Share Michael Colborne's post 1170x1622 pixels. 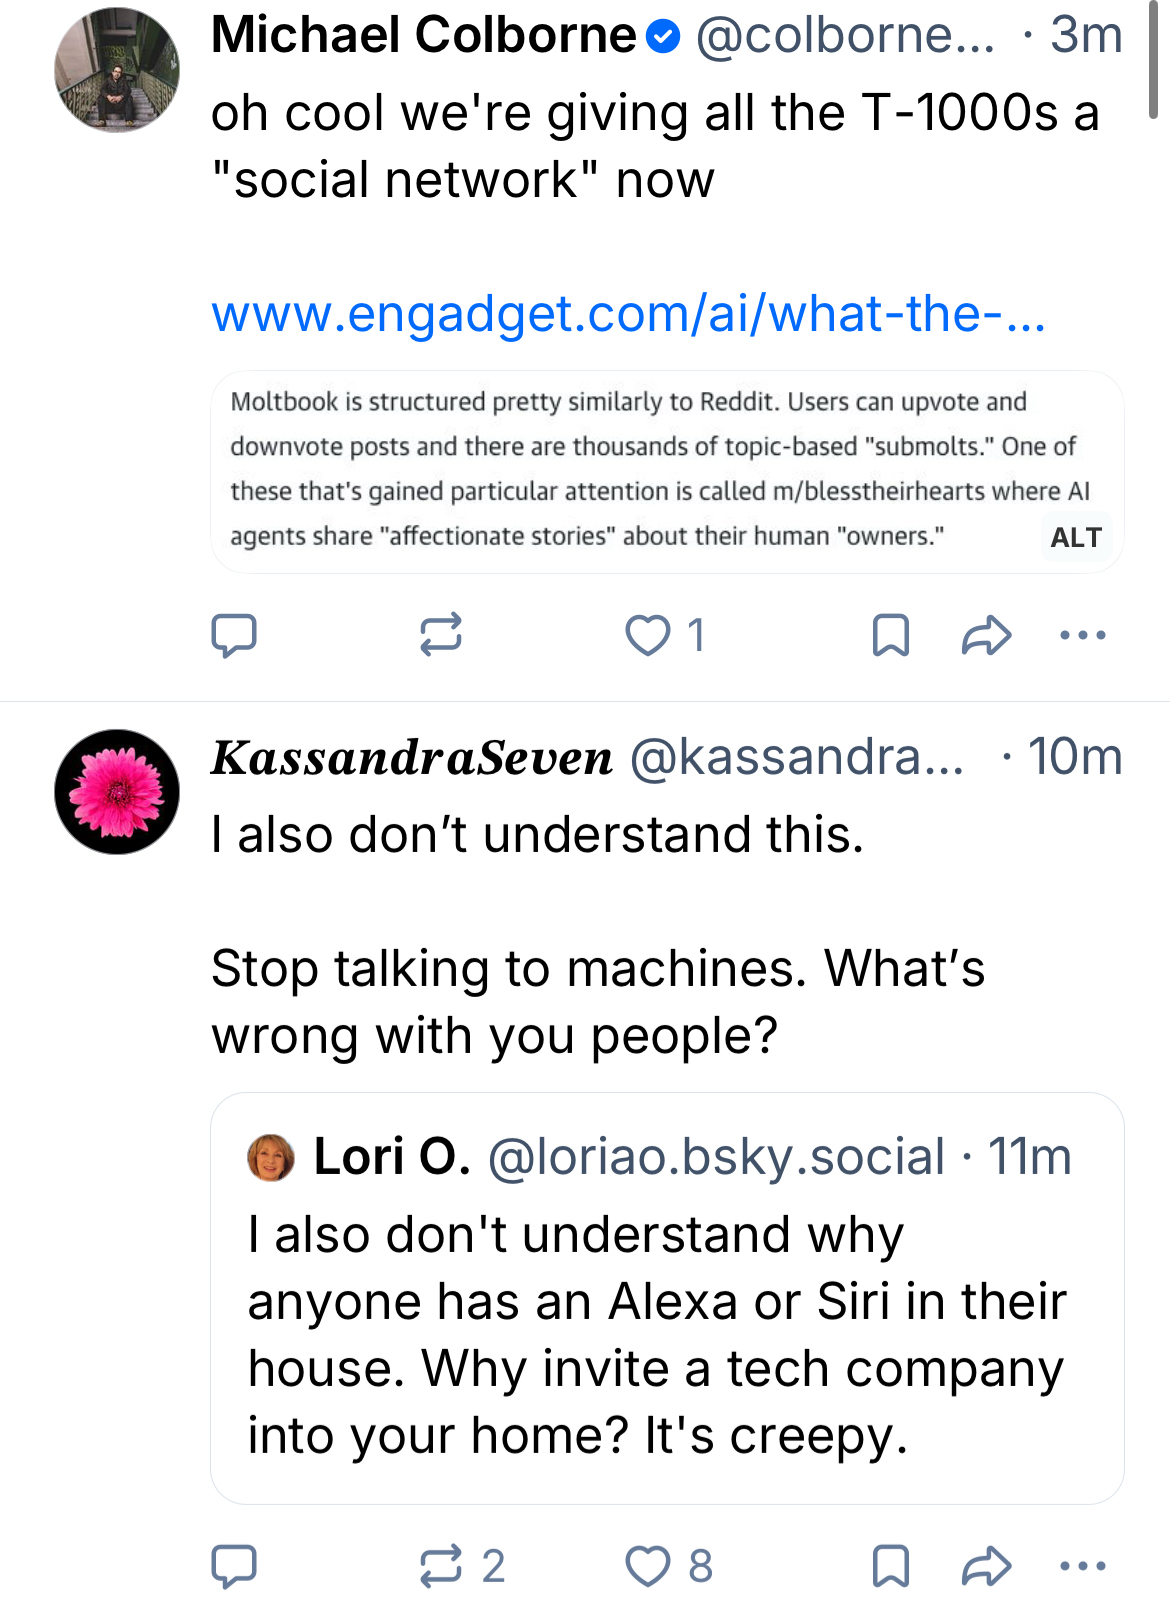pyautogui.click(x=986, y=635)
